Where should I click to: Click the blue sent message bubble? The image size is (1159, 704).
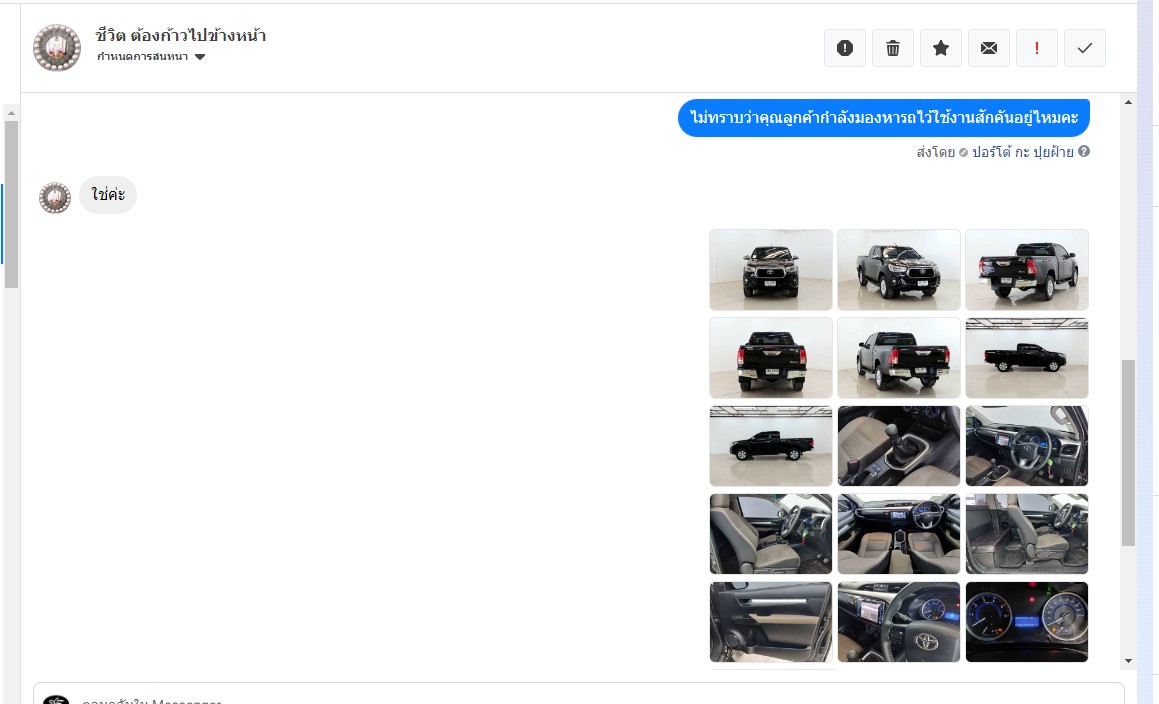pyautogui.click(x=883, y=118)
